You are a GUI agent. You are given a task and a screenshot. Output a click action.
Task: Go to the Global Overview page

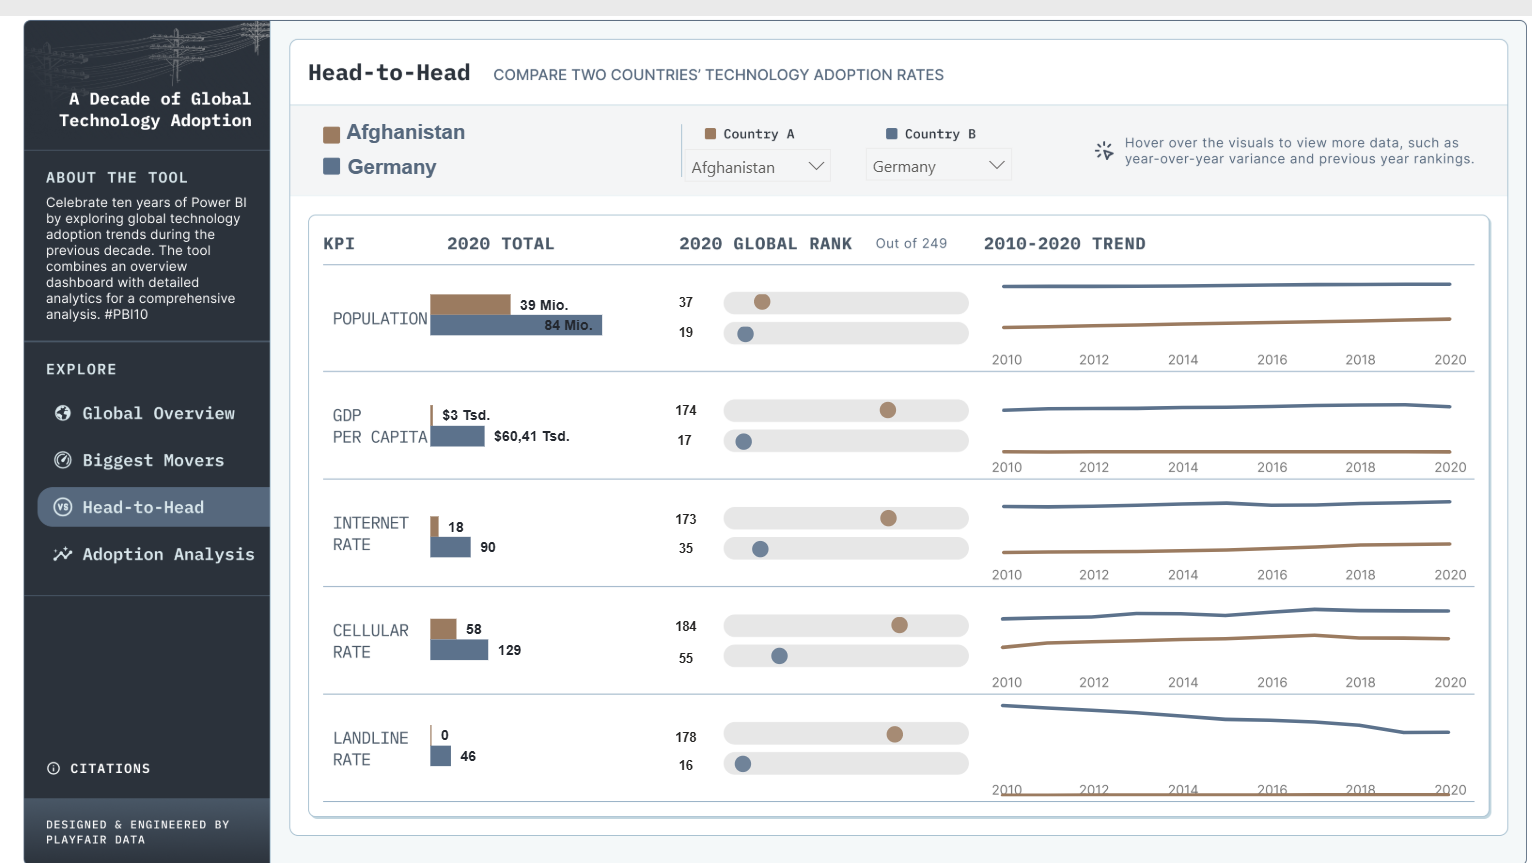pyautogui.click(x=158, y=413)
